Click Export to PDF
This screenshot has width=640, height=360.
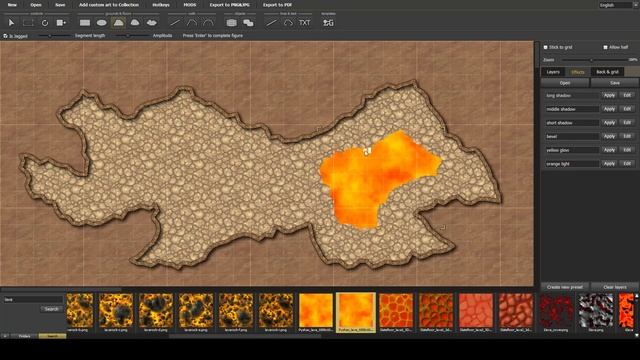point(277,5)
